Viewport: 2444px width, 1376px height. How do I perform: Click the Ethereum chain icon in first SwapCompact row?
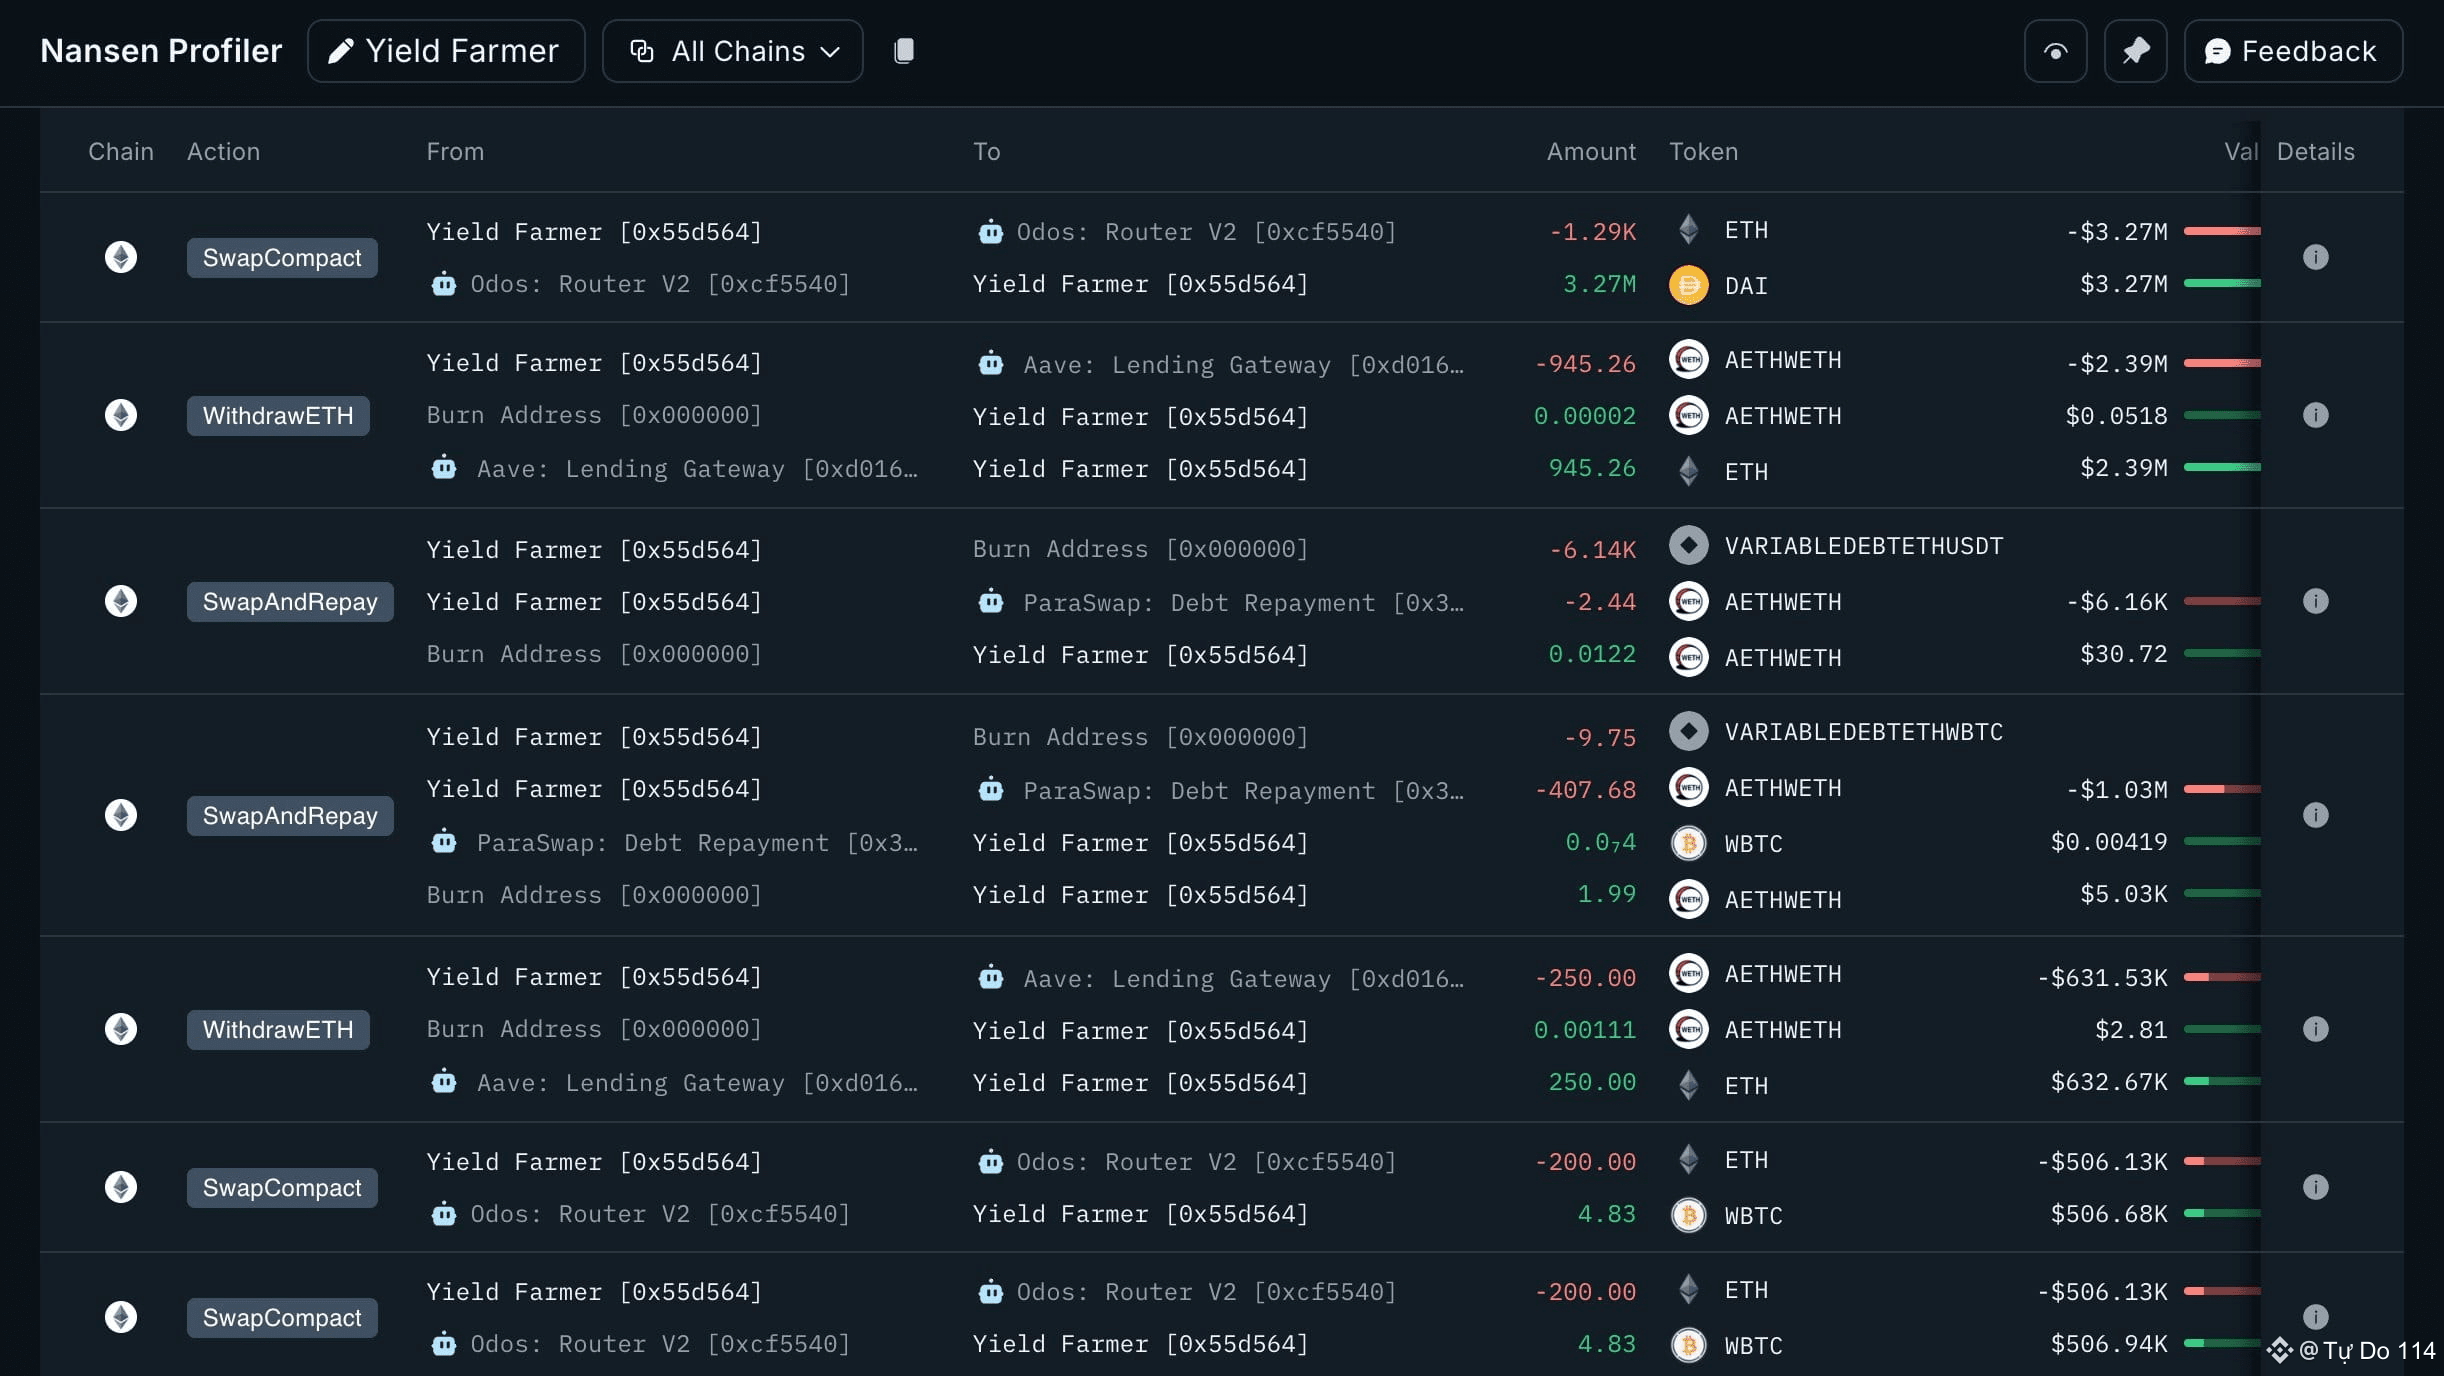[x=121, y=257]
